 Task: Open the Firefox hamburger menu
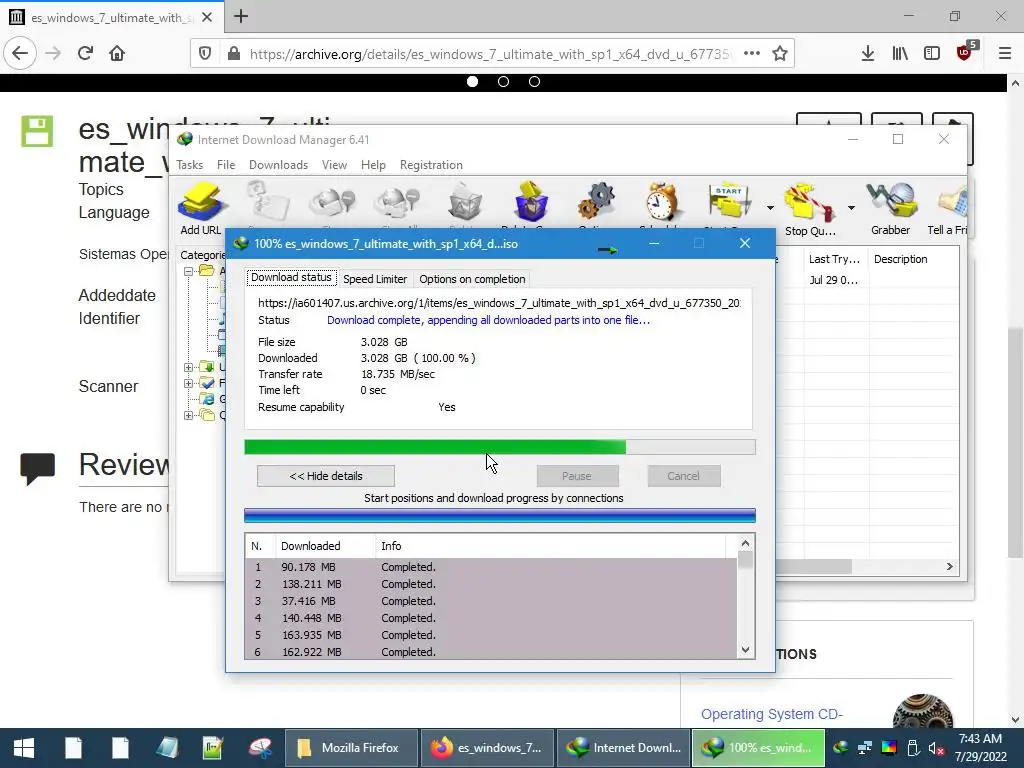coord(1005,54)
